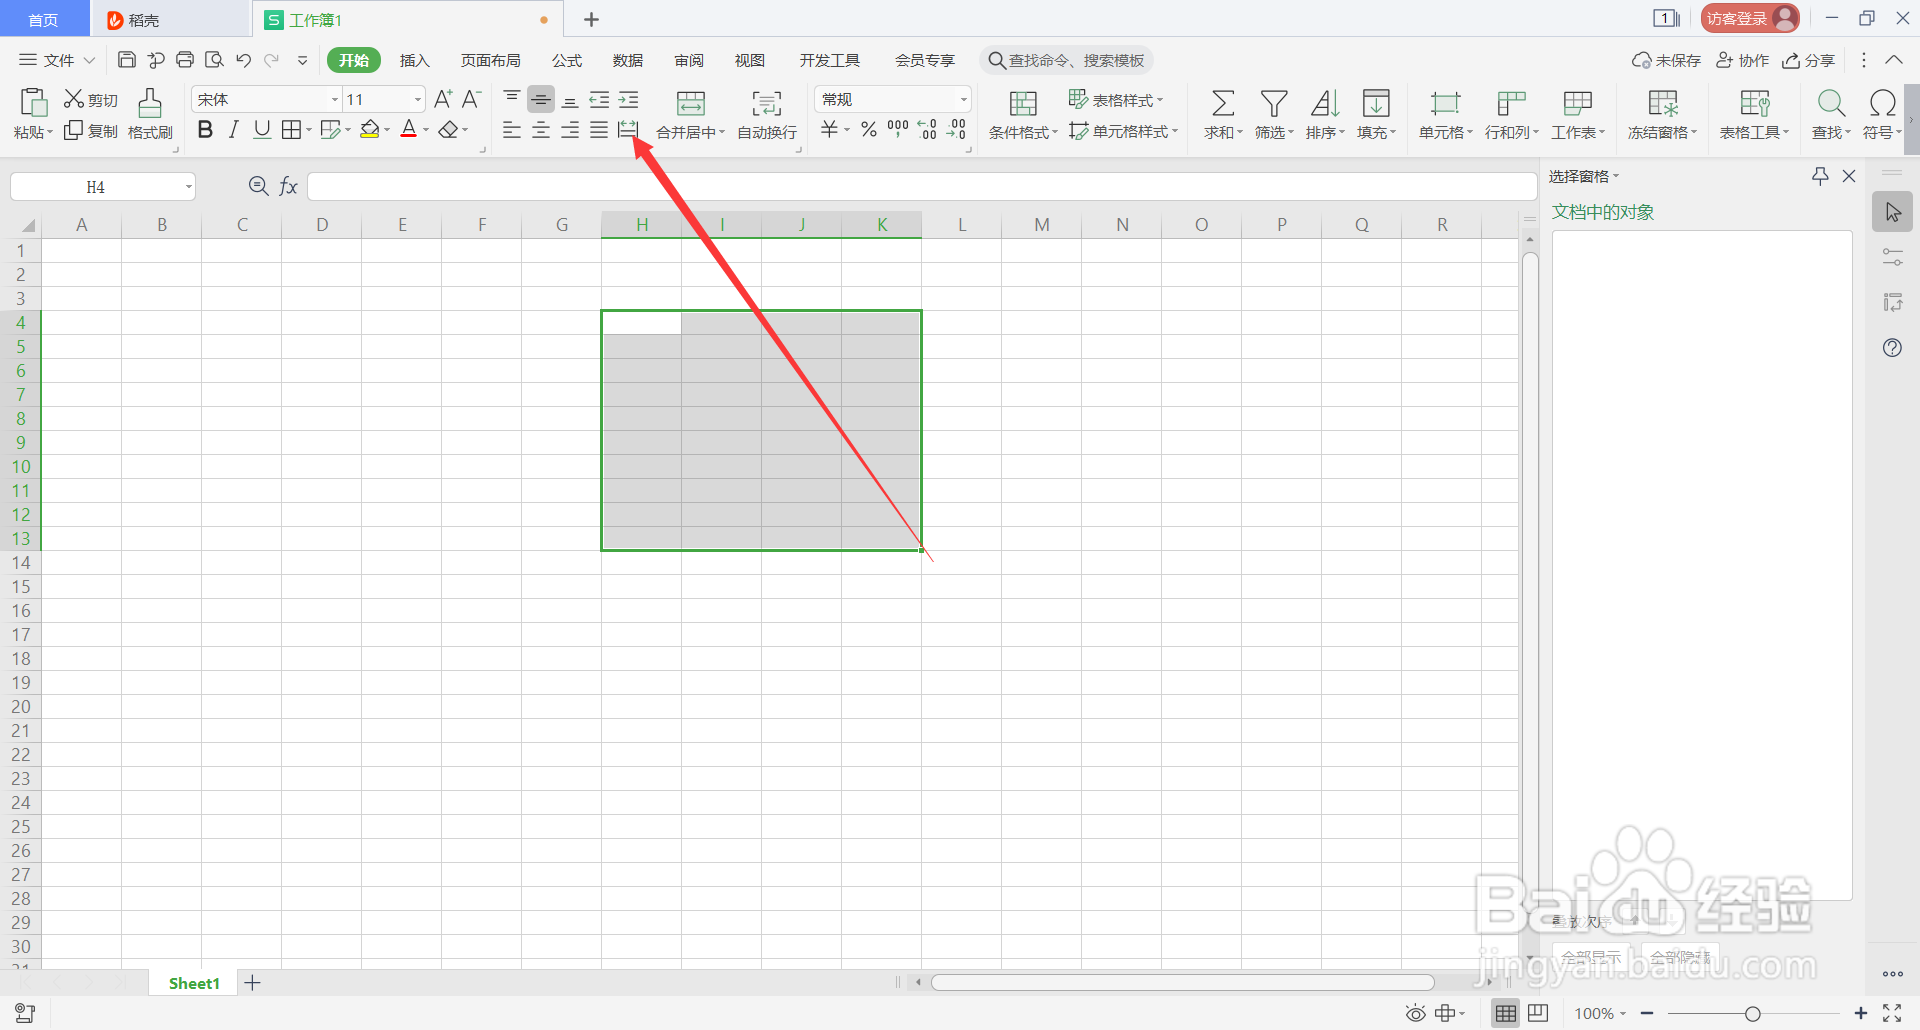Click Auto Wrap (自动换行) button

coord(767,114)
